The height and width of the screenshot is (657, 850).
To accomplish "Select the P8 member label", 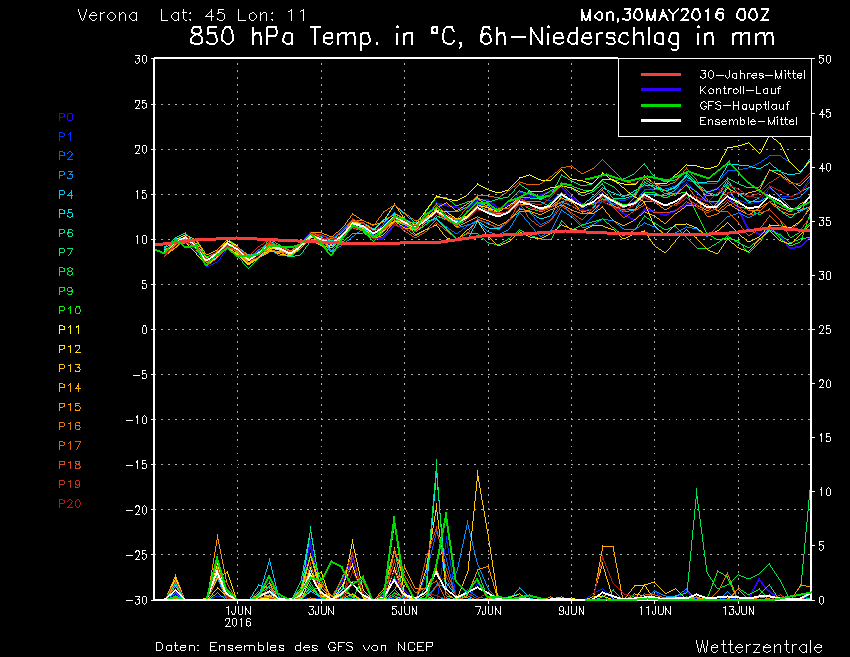I will 66,272.
